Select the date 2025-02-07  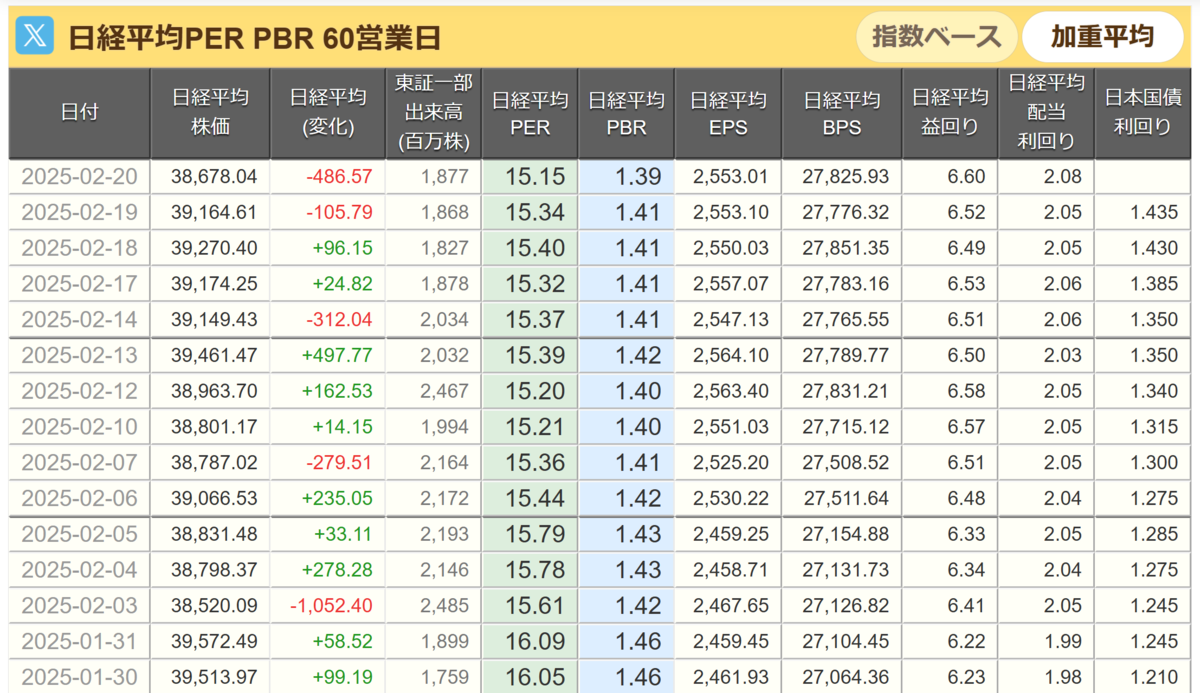tap(79, 463)
